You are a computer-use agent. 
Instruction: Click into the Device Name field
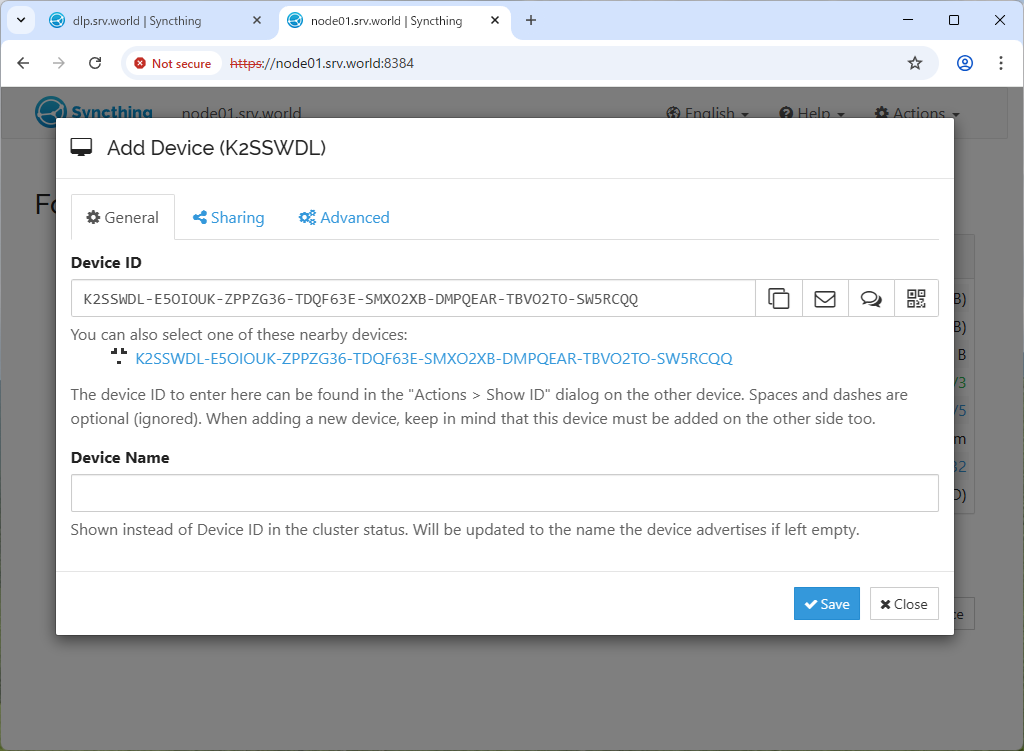point(504,493)
